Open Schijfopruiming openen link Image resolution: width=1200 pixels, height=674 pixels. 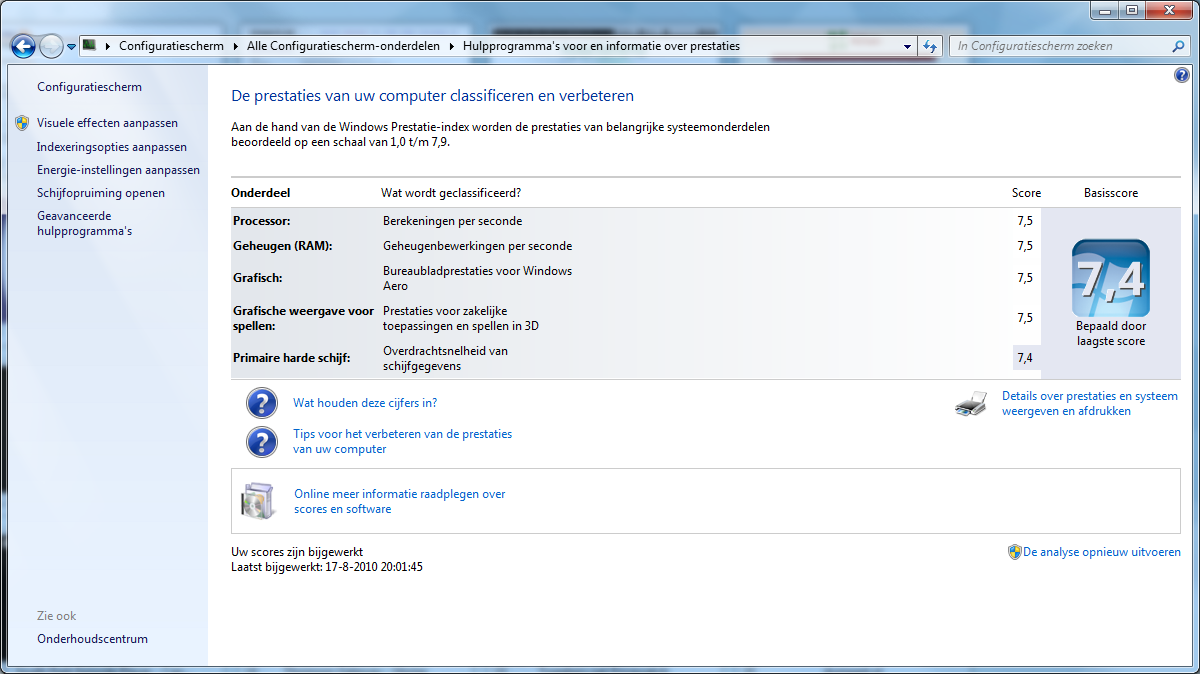click(x=101, y=193)
